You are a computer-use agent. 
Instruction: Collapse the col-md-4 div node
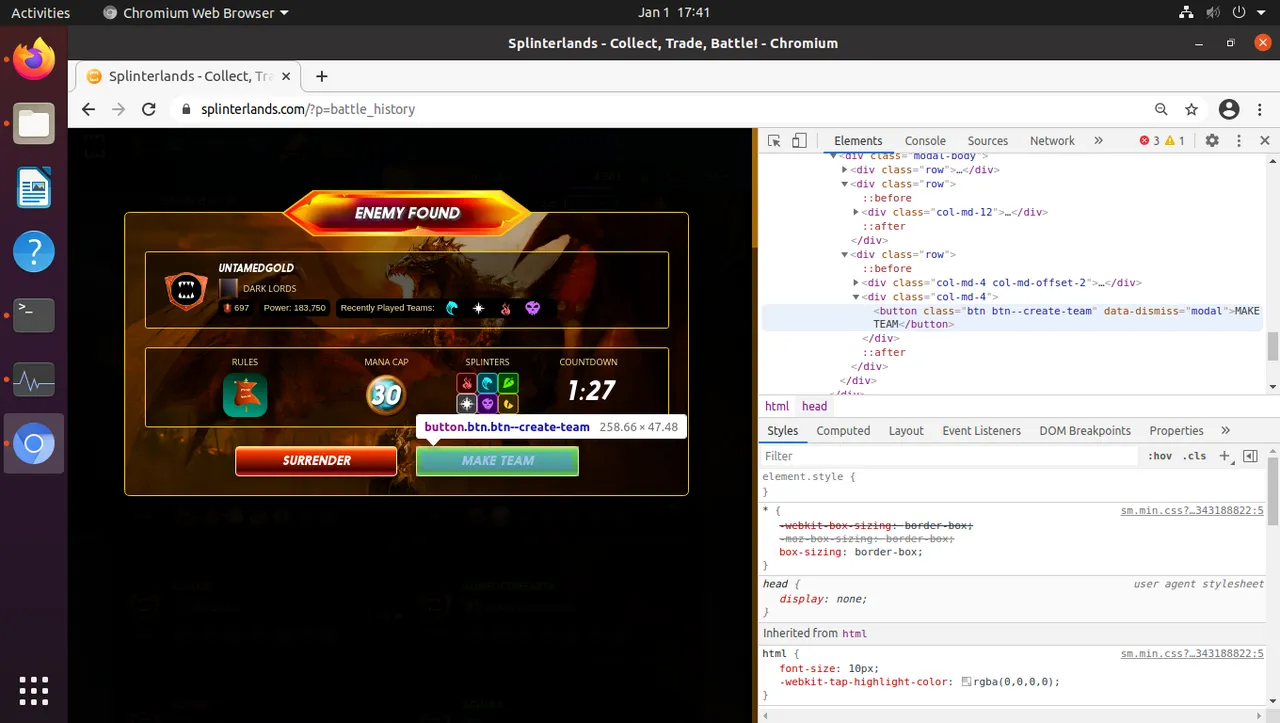point(856,297)
